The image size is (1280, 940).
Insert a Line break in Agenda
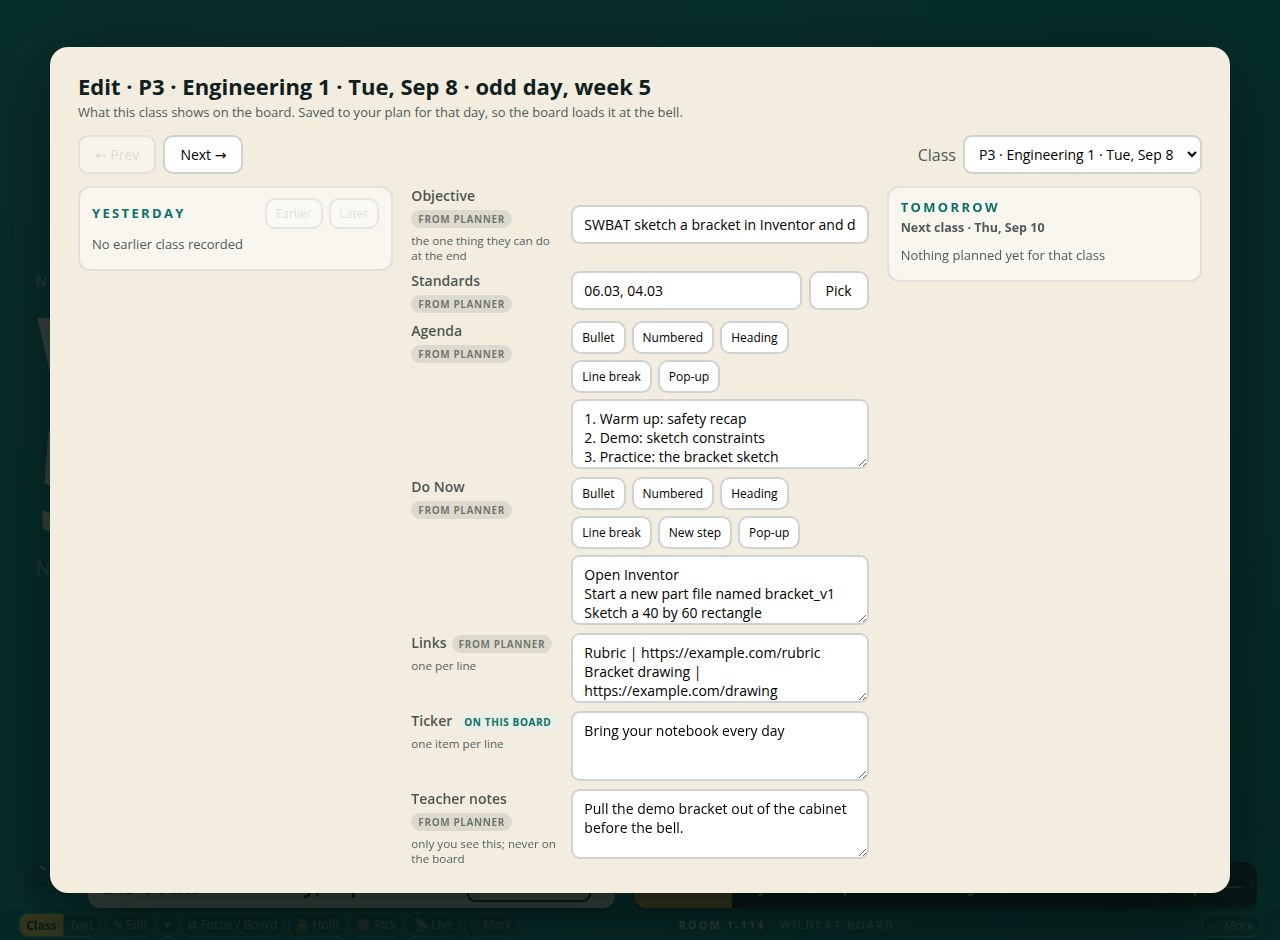(612, 377)
